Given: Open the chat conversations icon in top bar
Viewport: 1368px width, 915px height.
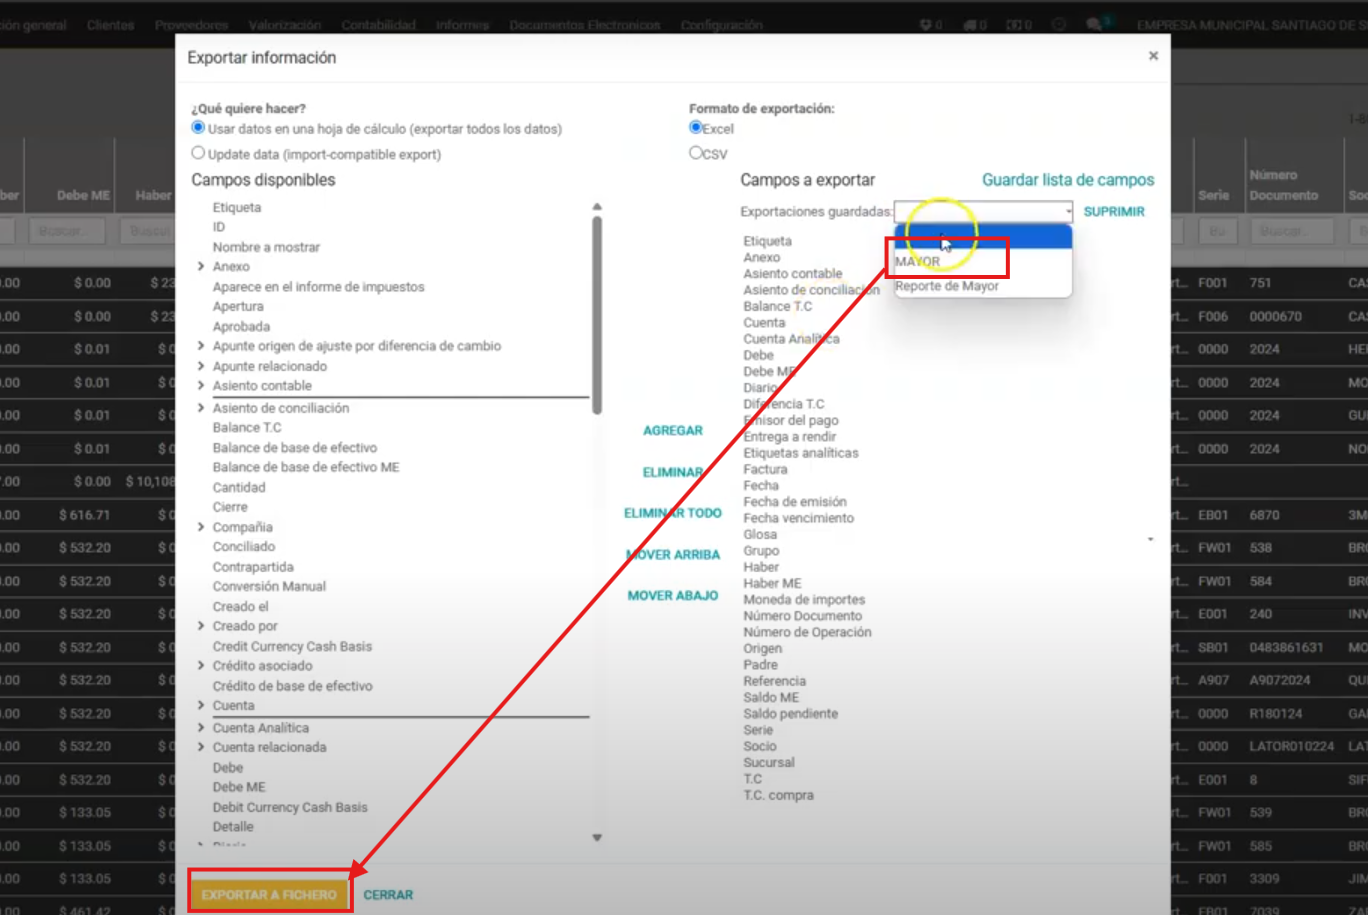Looking at the screenshot, I should point(1096,24).
